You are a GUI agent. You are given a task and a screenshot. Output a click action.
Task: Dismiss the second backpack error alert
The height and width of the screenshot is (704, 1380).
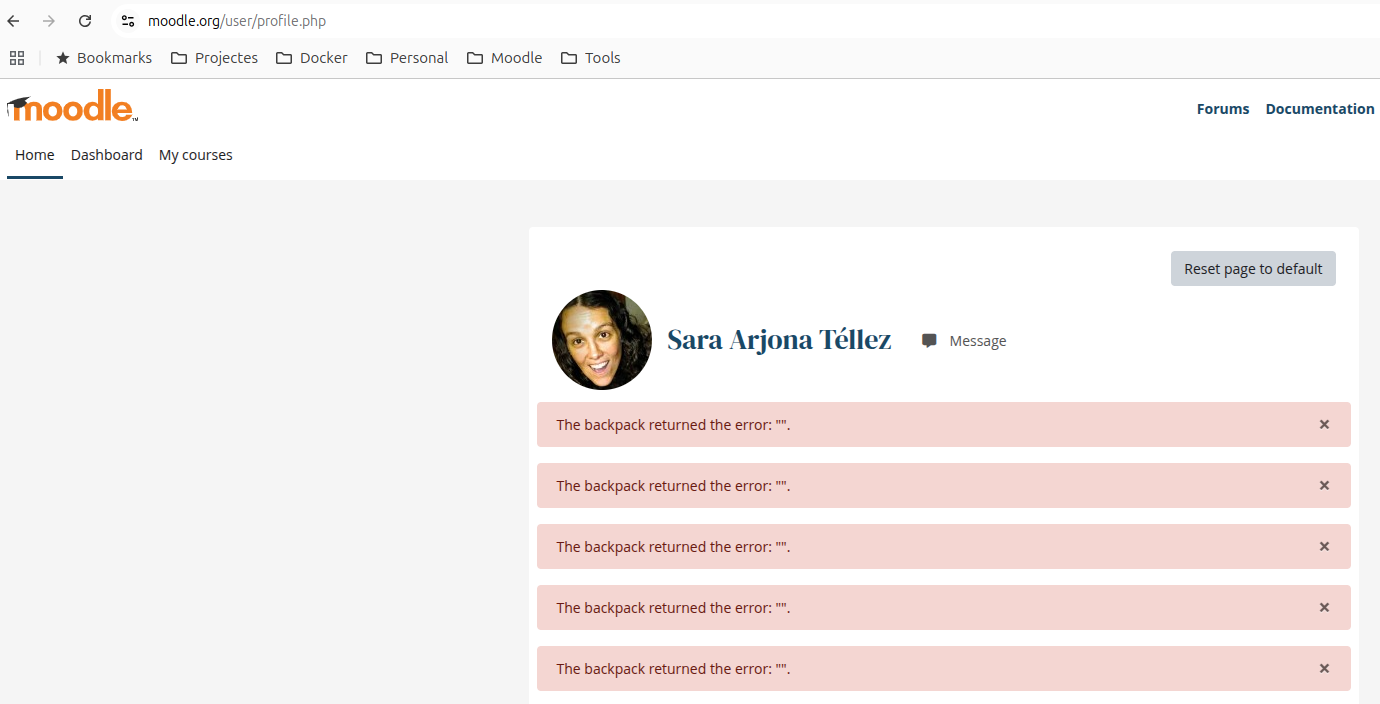(x=1324, y=486)
